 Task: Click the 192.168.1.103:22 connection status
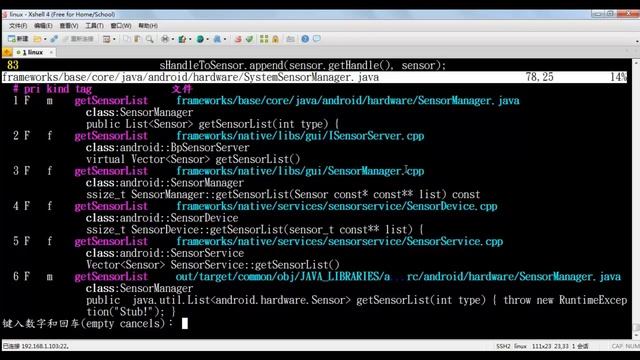pos(36,346)
